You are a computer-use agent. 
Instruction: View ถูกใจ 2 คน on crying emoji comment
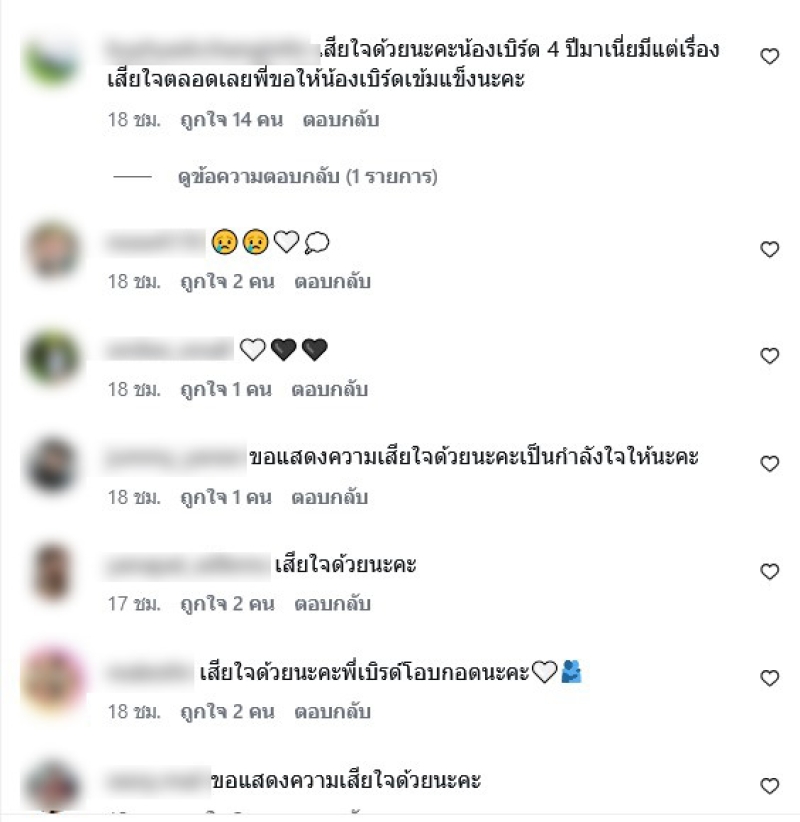tap(227, 282)
